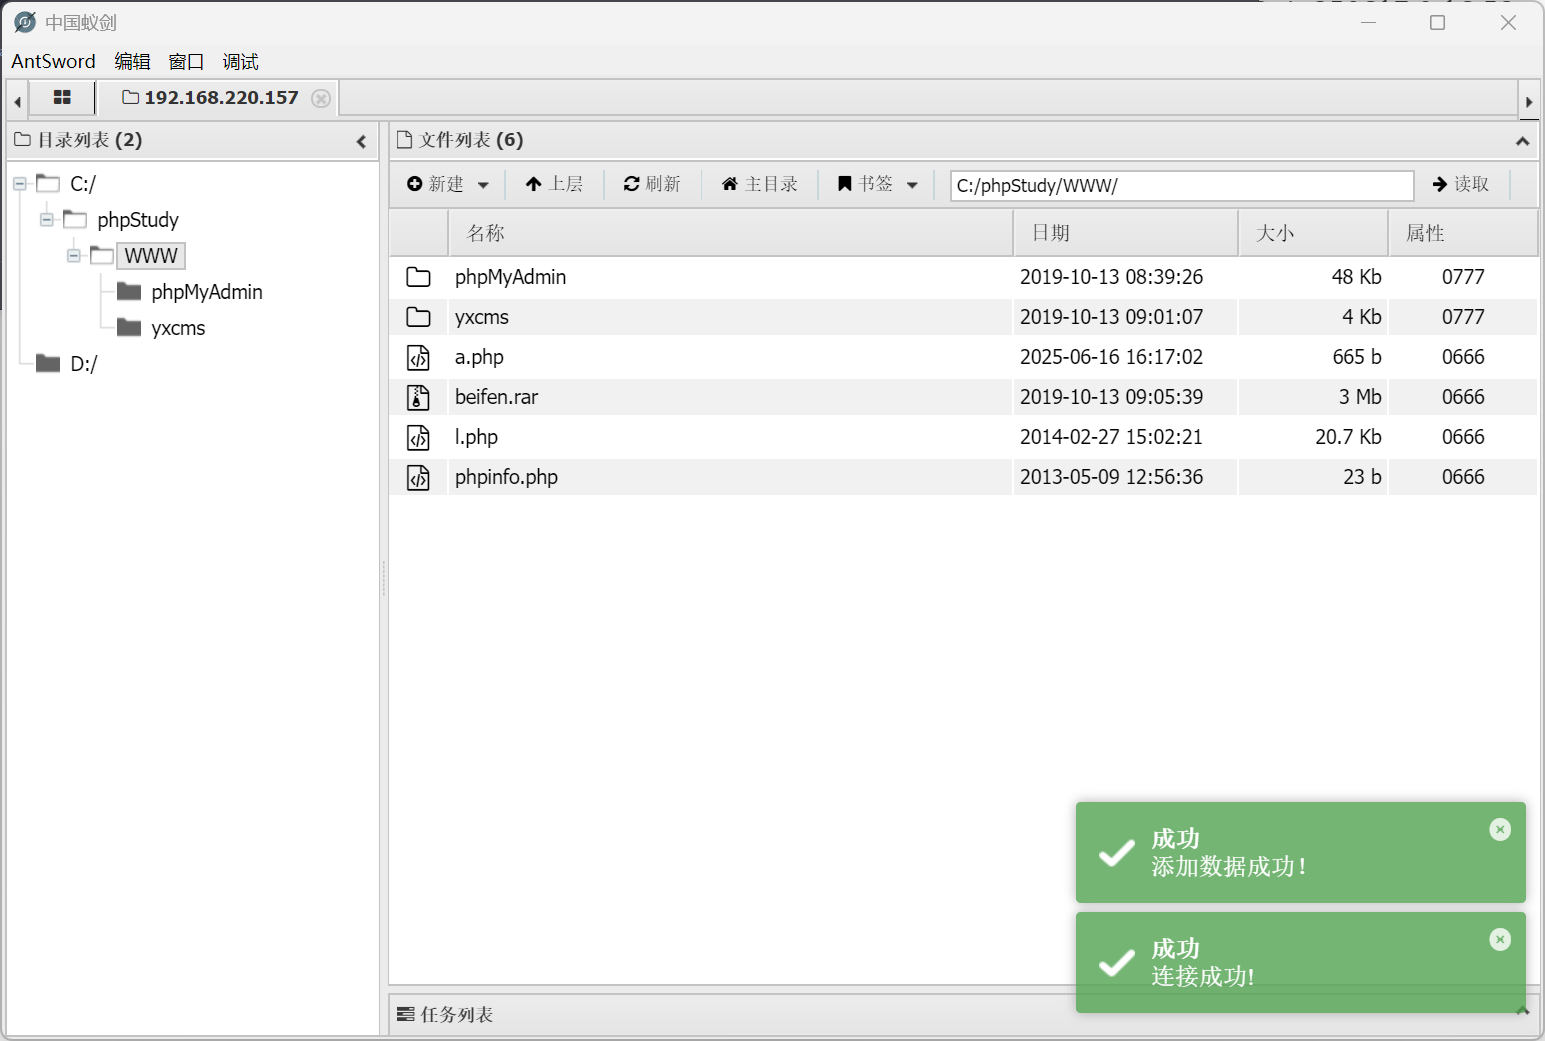
Task: Select a.php in file list
Action: (963, 357)
